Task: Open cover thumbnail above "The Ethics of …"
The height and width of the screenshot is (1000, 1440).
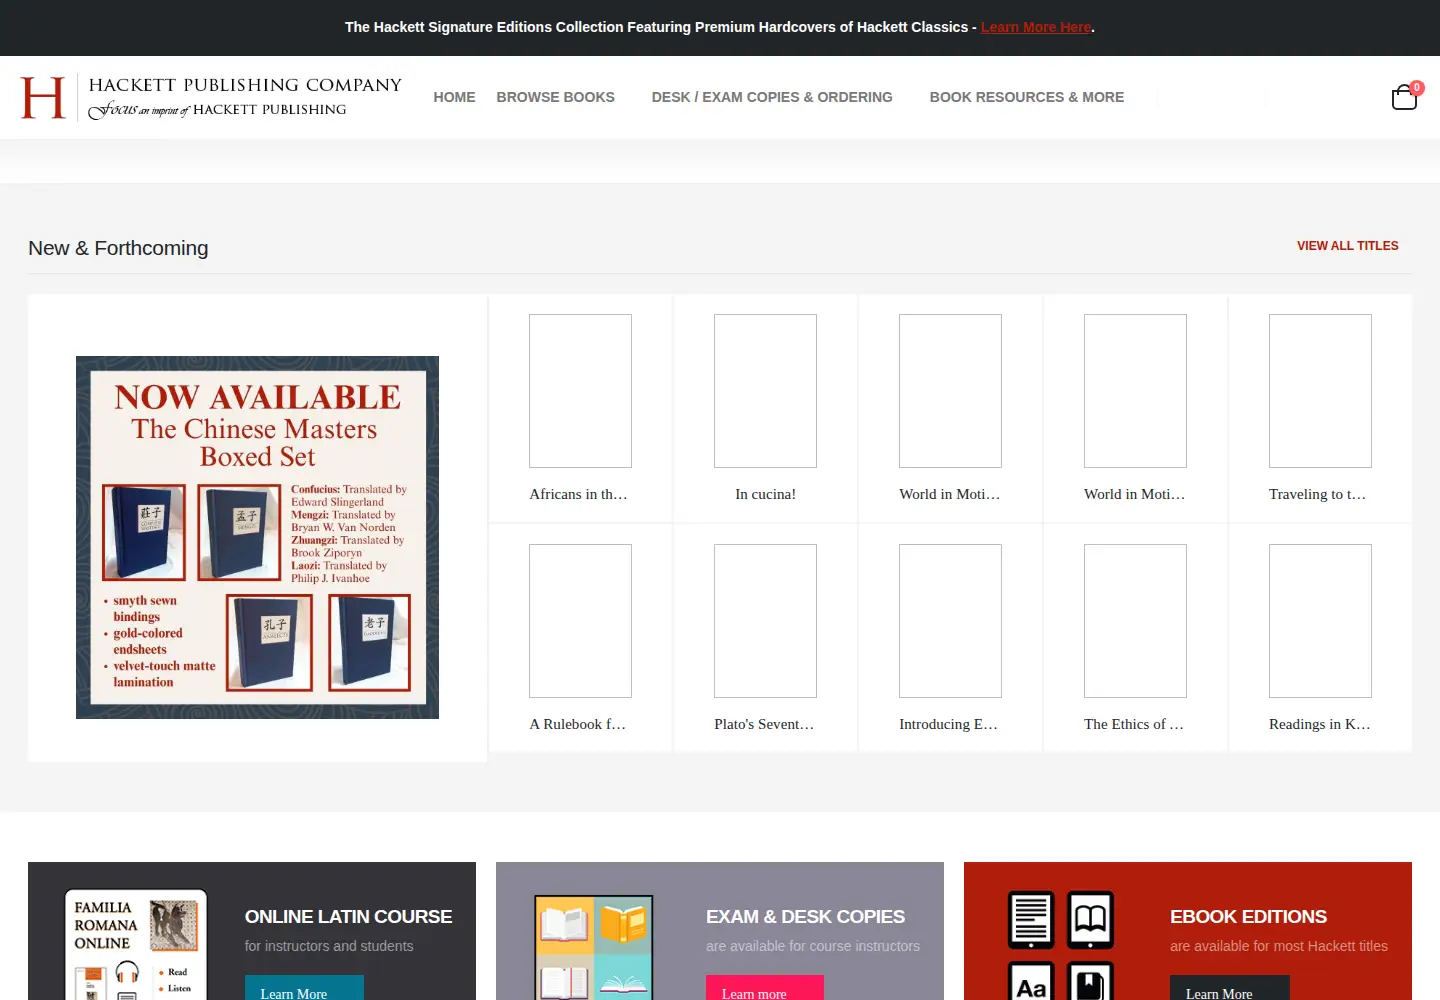Action: 1135,621
